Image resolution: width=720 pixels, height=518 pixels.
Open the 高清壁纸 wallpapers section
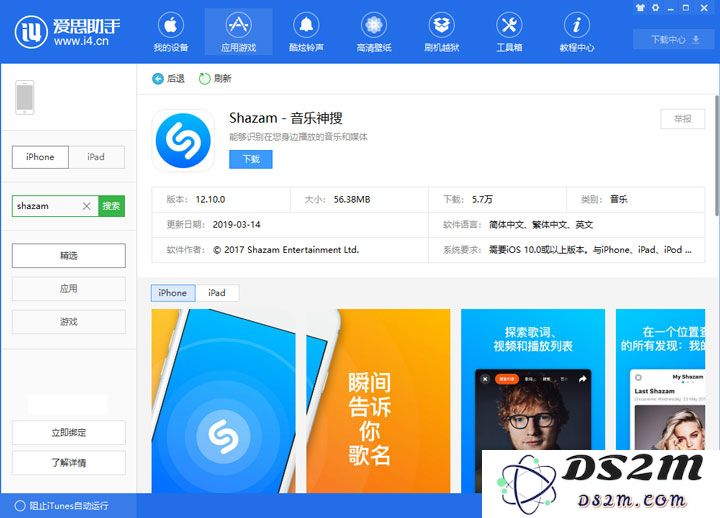click(x=374, y=32)
